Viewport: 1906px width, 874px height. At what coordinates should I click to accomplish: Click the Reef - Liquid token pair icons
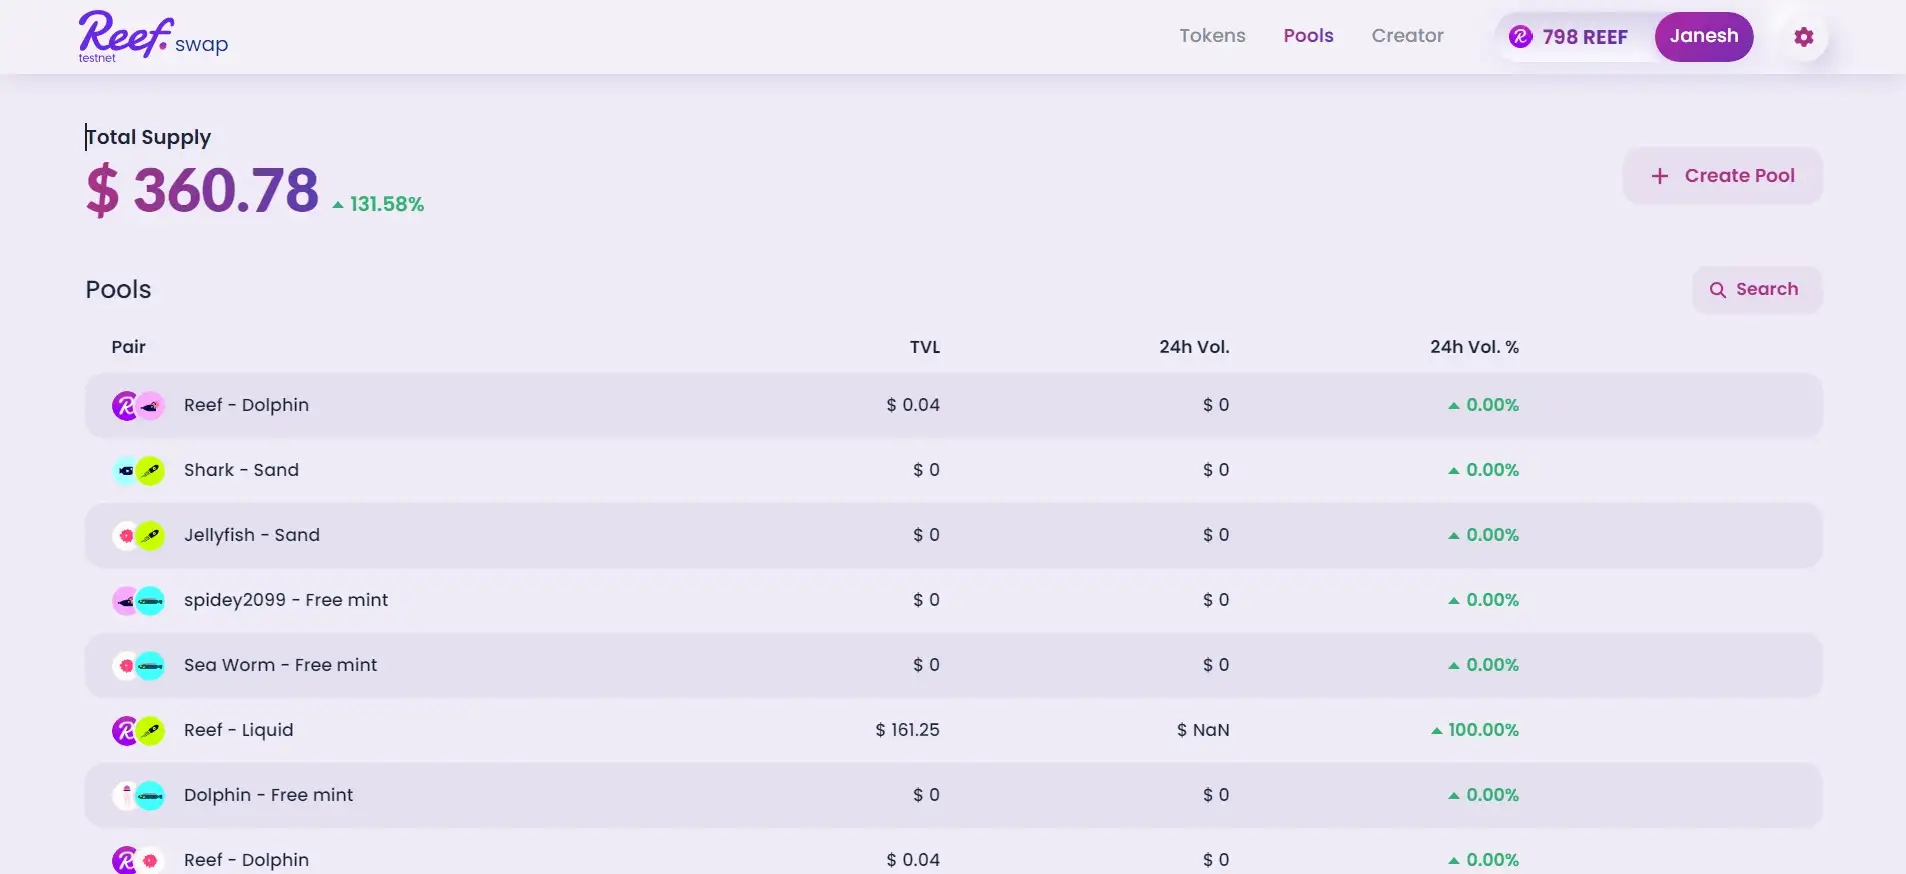coord(138,730)
